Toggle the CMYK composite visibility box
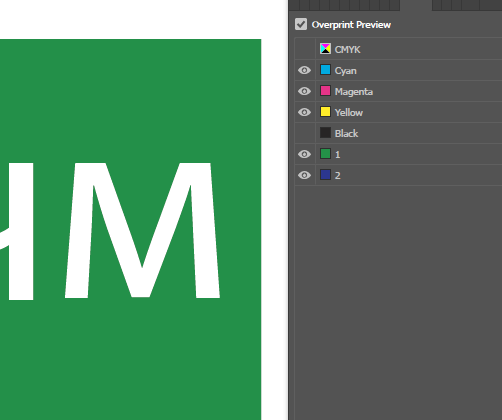The image size is (502, 420). click(304, 49)
